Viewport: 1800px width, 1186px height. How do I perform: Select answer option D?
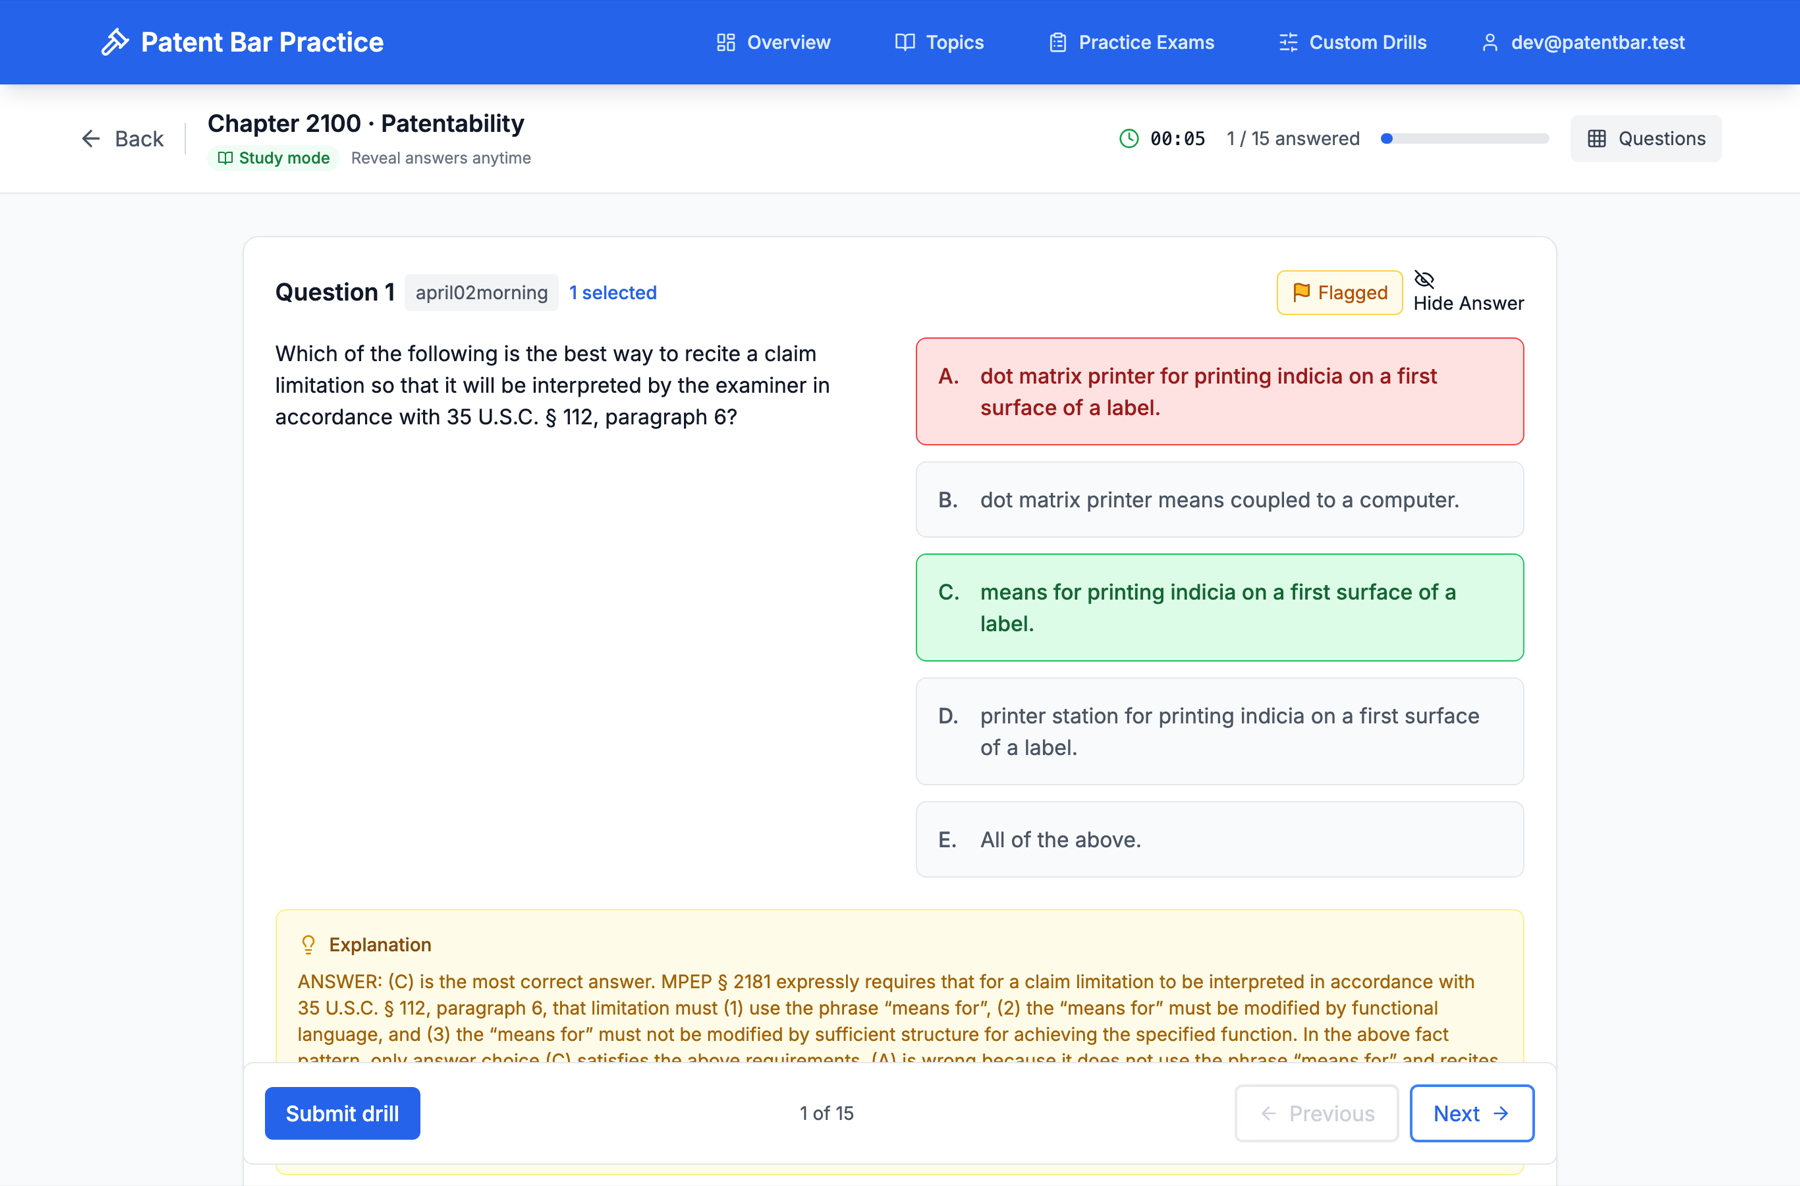1219,732
